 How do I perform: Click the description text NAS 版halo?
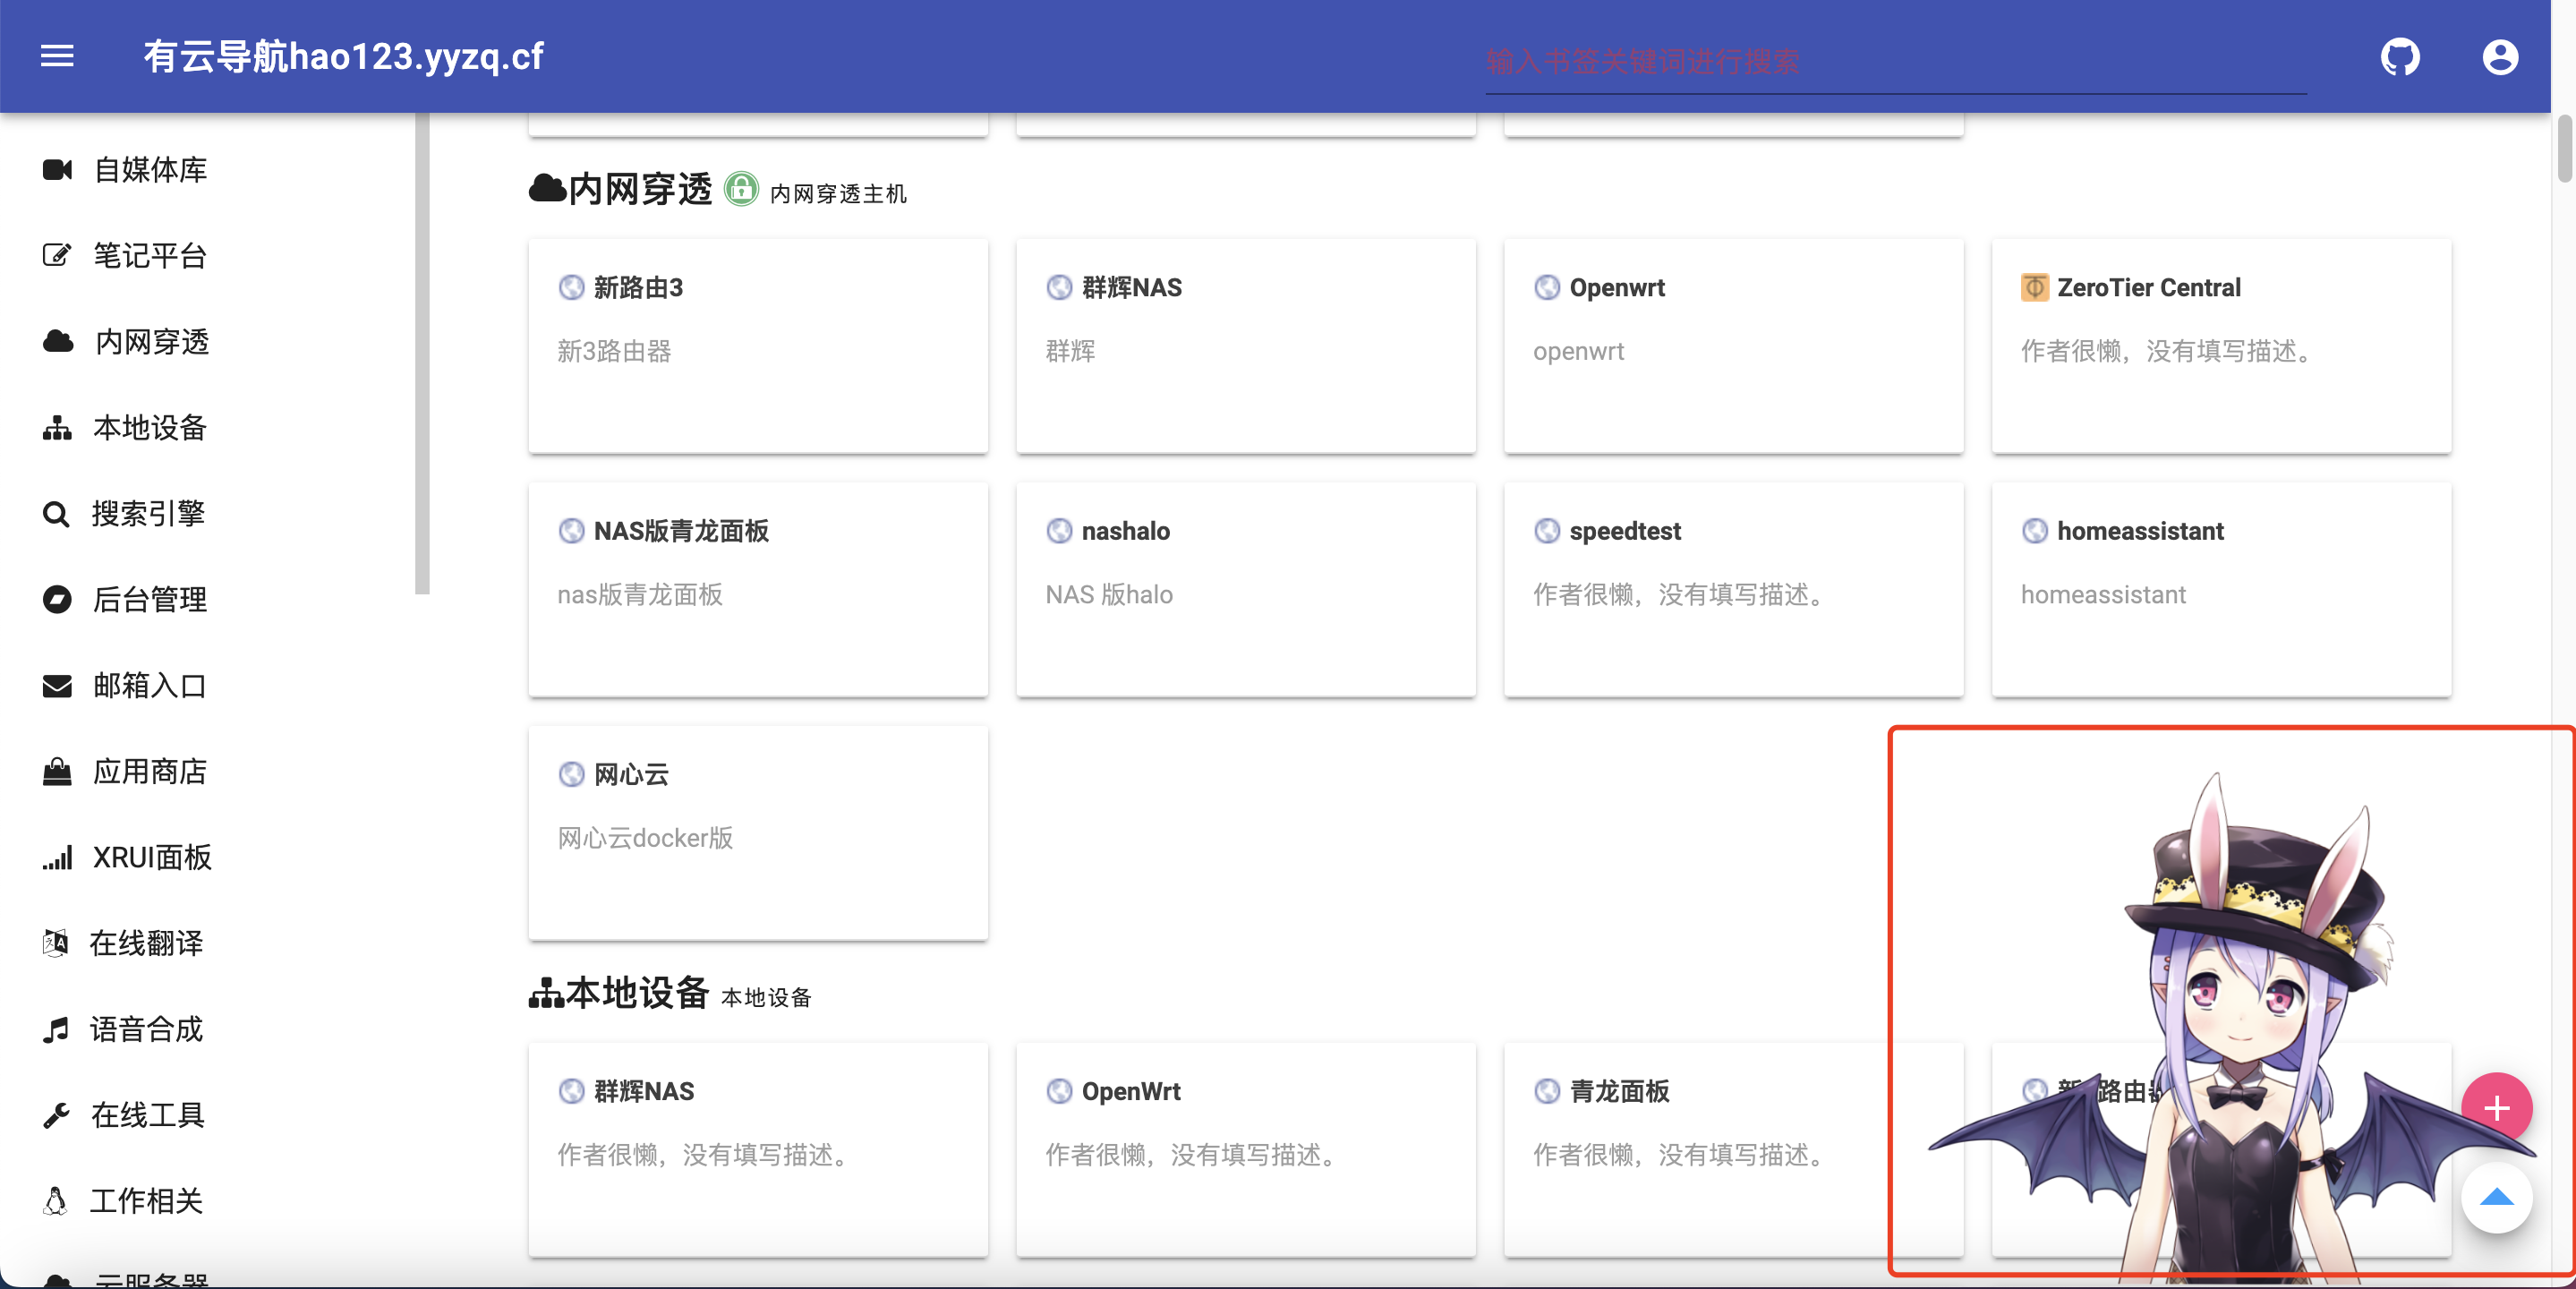click(1109, 595)
